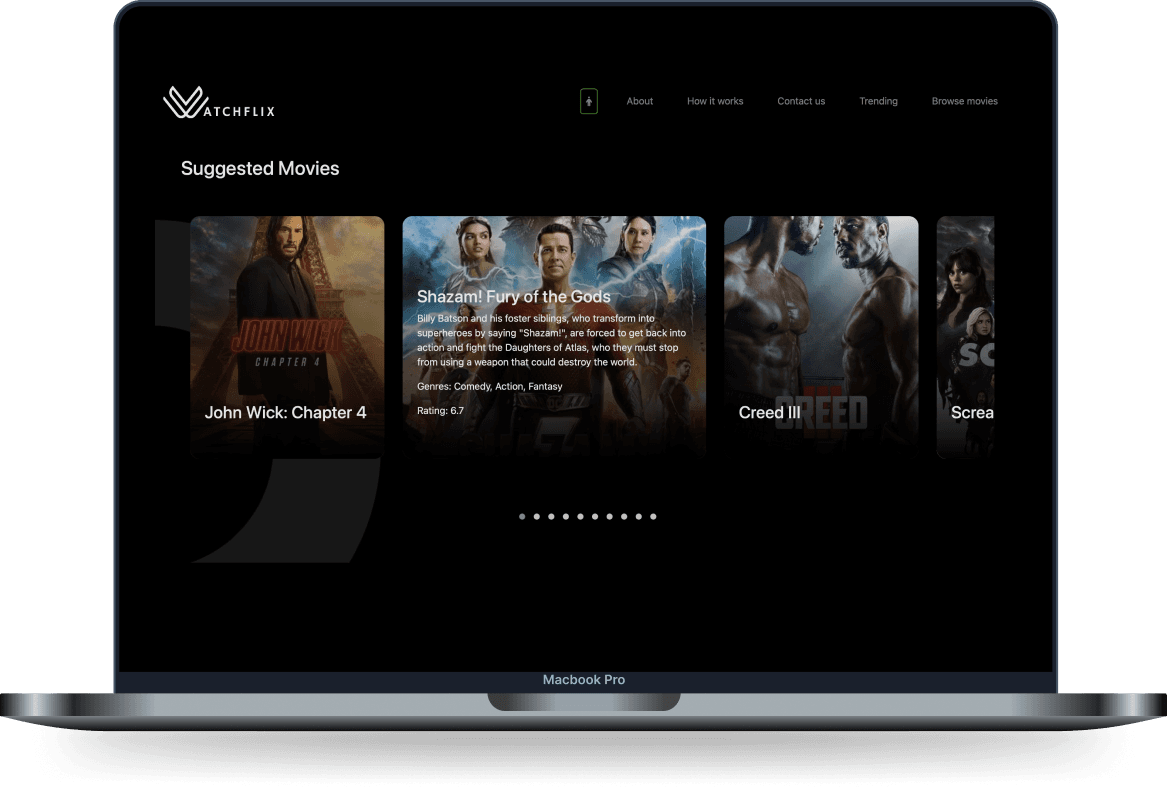
Task: Jump to the last carousel pagination dot
Action: click(653, 517)
